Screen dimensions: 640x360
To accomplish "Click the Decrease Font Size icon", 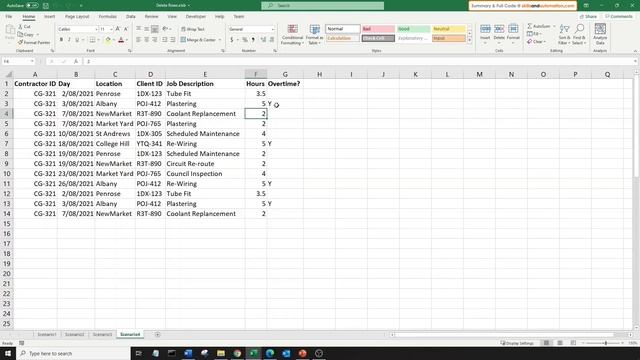I will (126, 29).
